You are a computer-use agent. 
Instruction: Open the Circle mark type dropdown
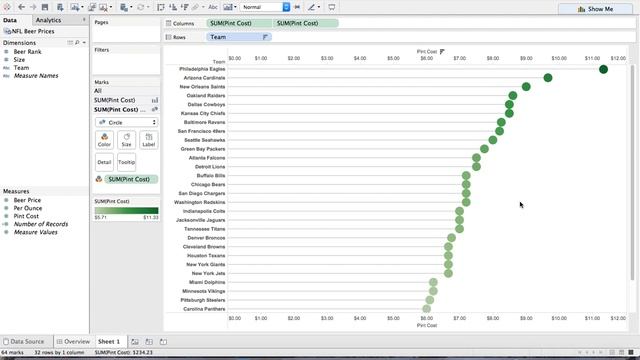tap(127, 122)
